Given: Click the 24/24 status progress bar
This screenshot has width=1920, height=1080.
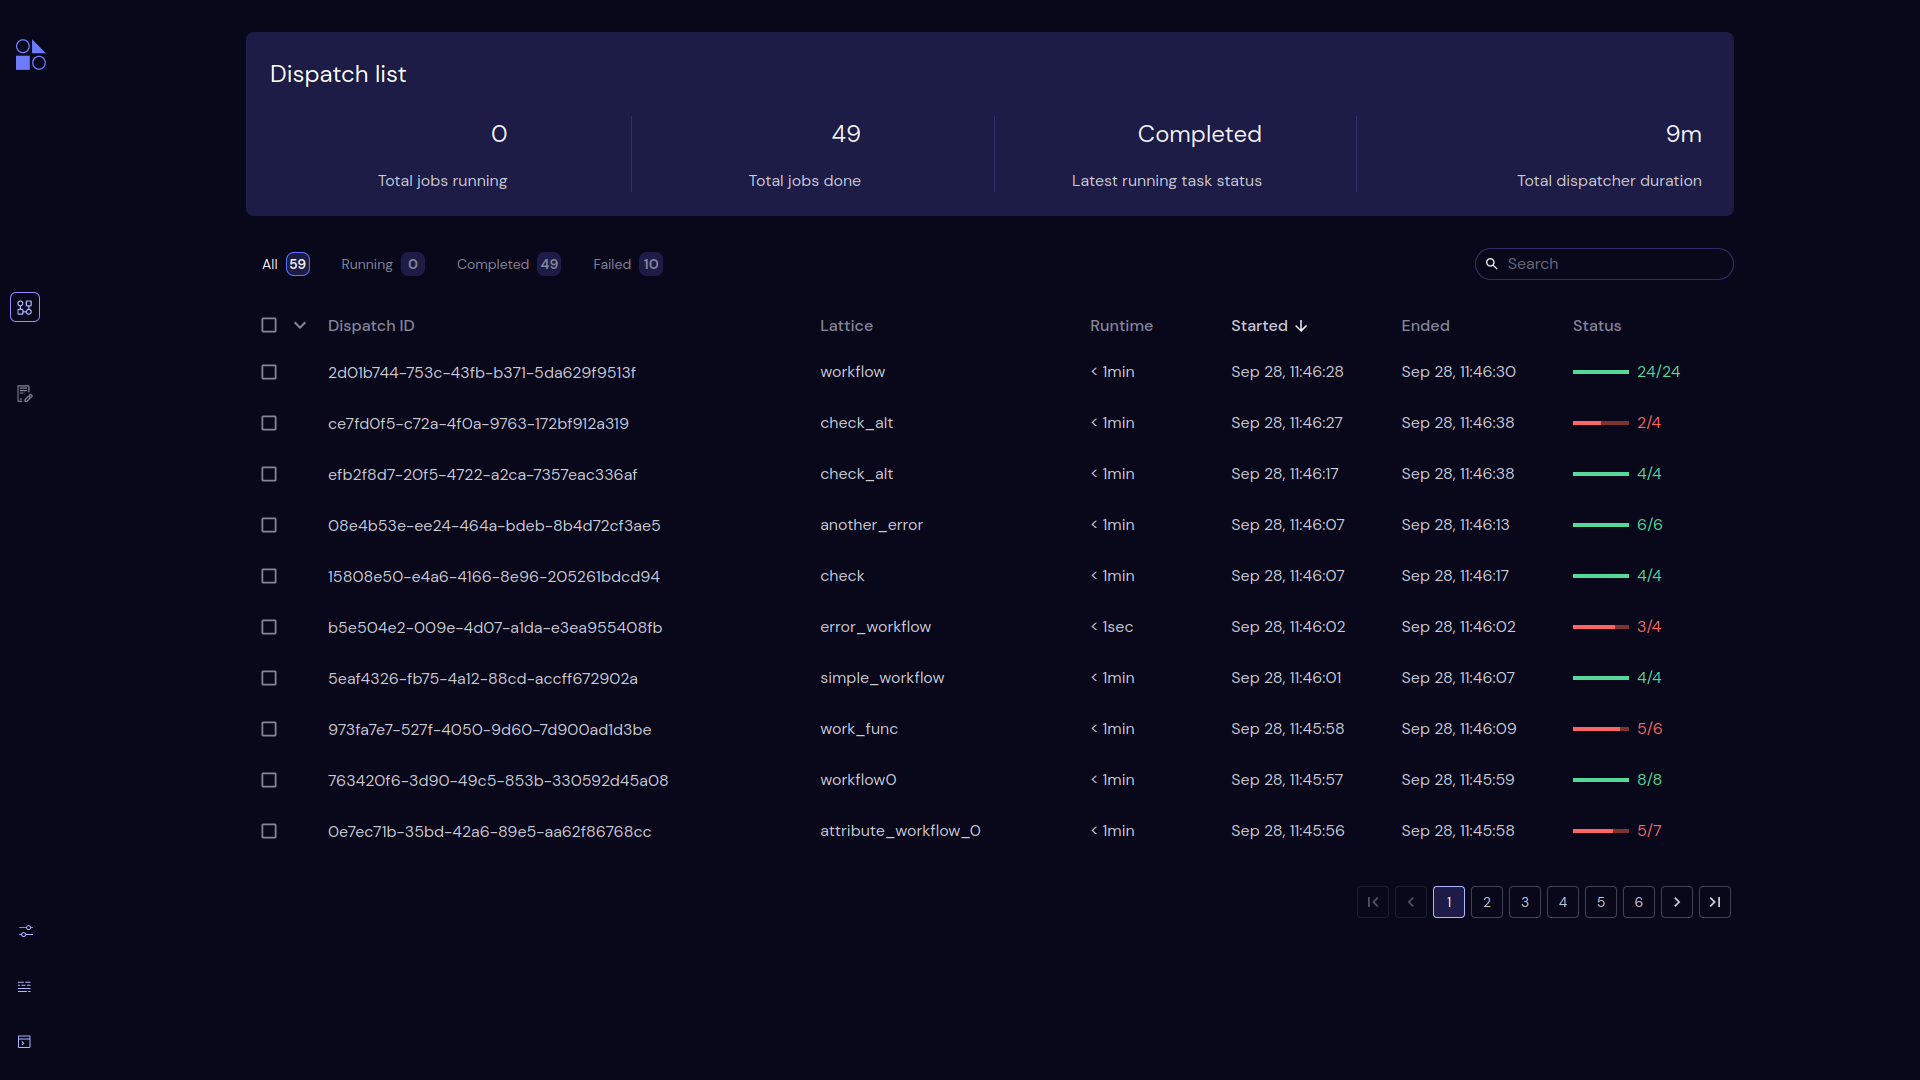Looking at the screenshot, I should pyautogui.click(x=1601, y=372).
